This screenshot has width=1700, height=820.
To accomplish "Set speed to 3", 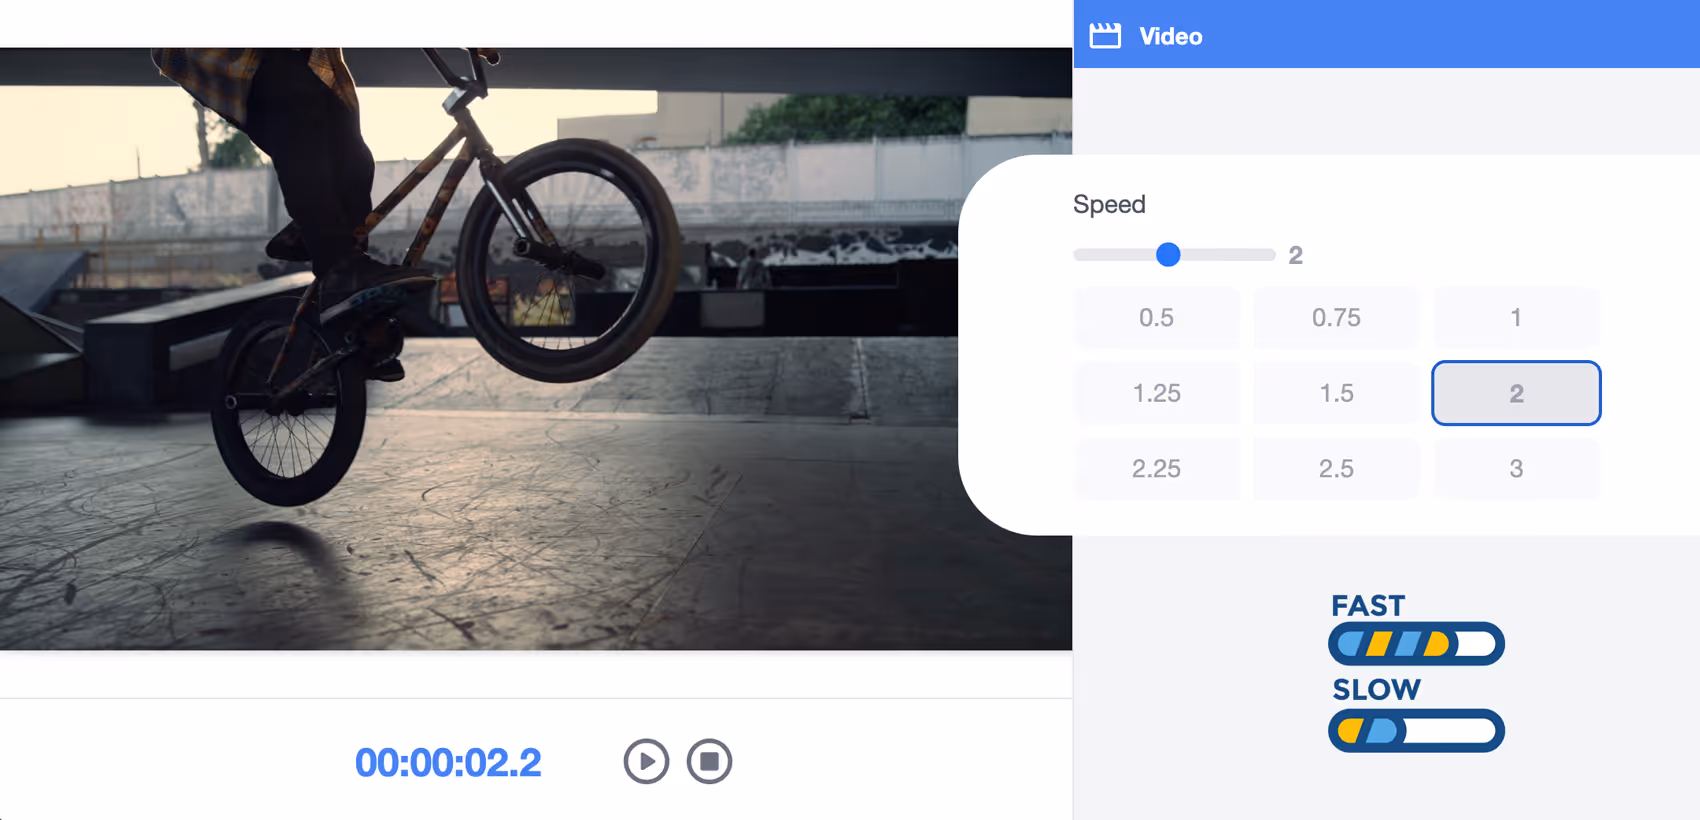I will (1516, 469).
